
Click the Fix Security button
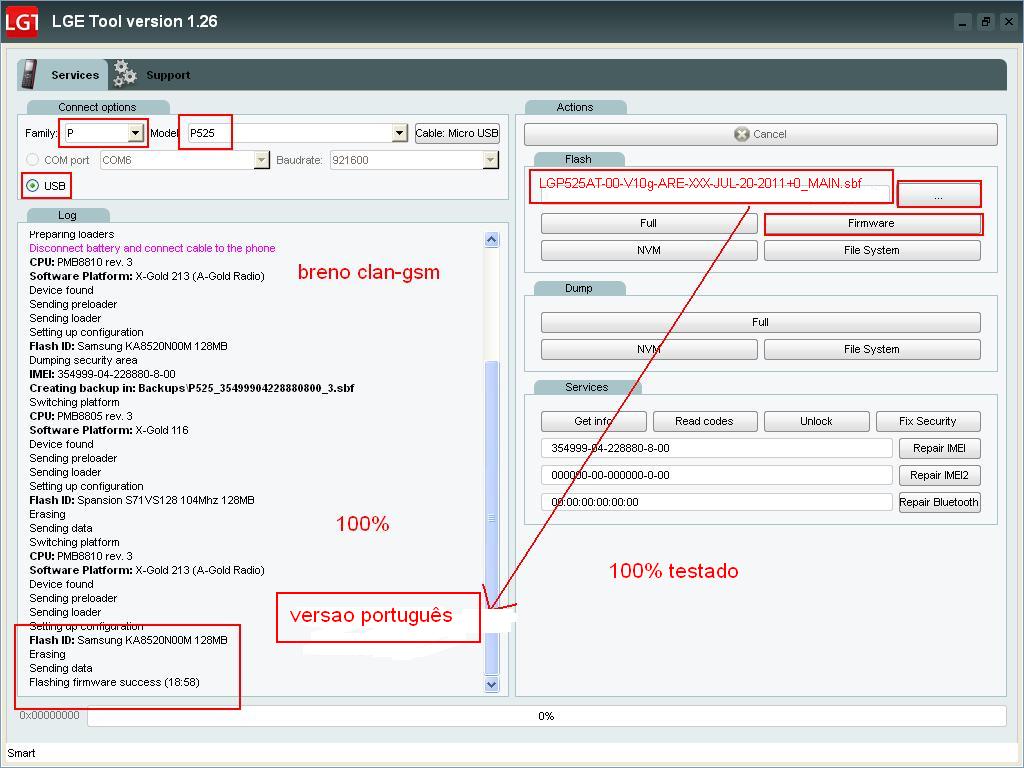click(x=928, y=421)
